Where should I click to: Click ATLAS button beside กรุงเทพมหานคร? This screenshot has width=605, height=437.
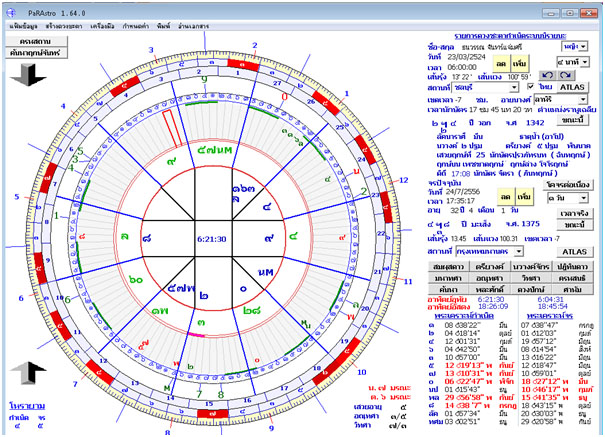click(575, 251)
